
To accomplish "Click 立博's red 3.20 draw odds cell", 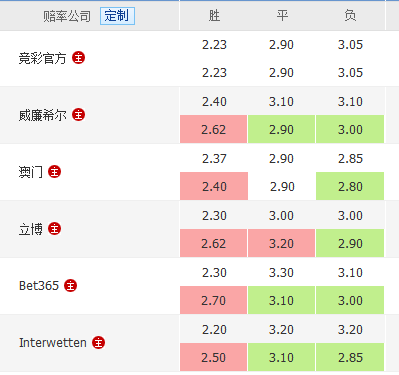I will (x=281, y=243).
